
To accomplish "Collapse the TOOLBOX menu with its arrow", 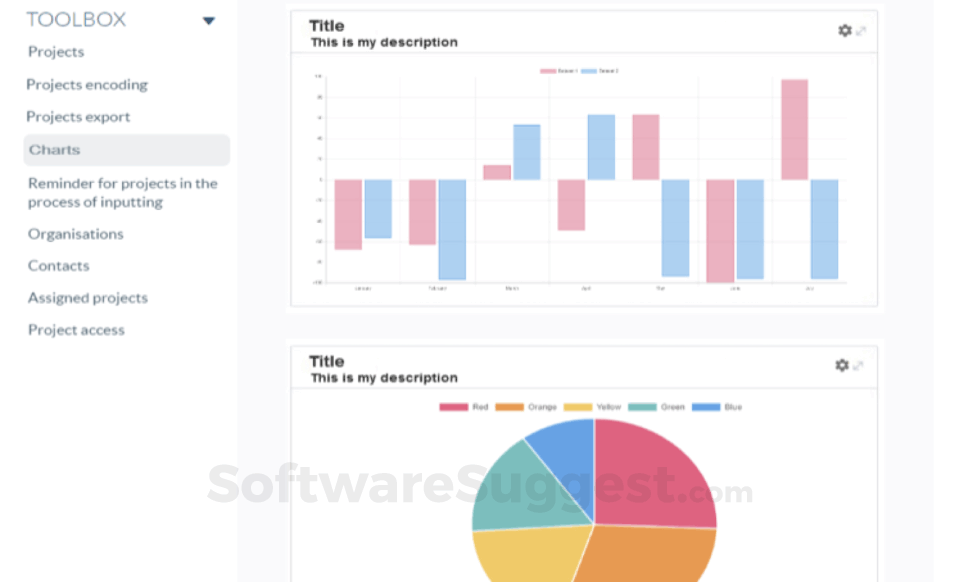I will click(x=209, y=21).
